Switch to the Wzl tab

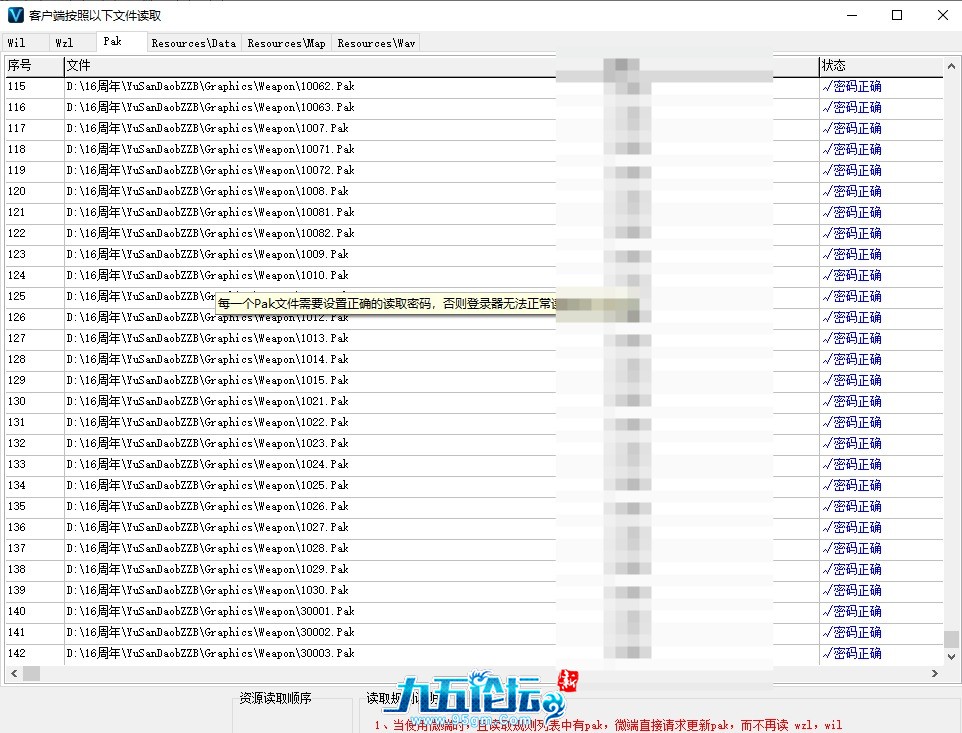[x=72, y=43]
